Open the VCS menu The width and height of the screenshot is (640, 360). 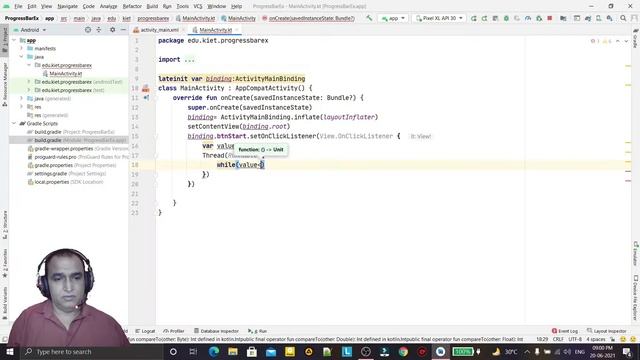tap(198, 6)
